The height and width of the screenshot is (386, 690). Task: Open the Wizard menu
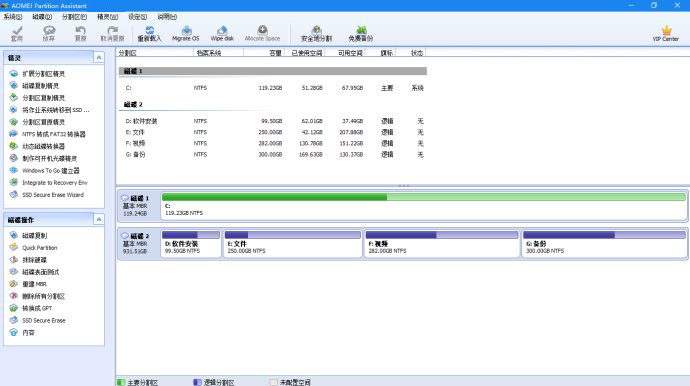[107, 17]
